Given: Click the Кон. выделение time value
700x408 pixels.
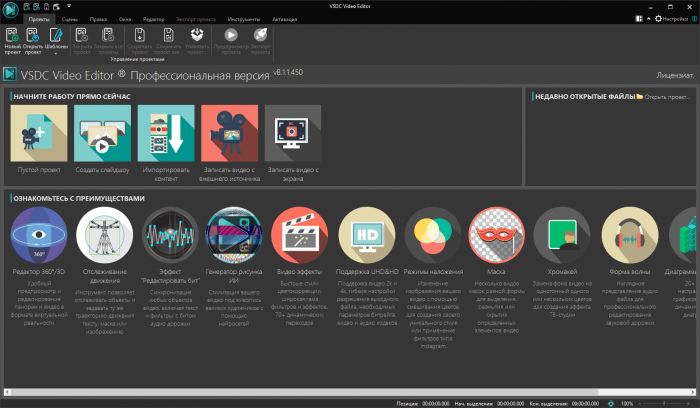Looking at the screenshot, I should pos(585,404).
